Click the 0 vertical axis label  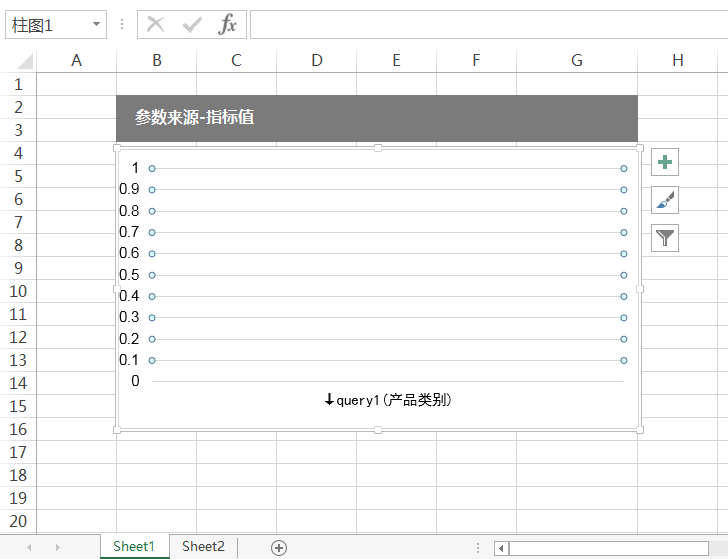[135, 381]
